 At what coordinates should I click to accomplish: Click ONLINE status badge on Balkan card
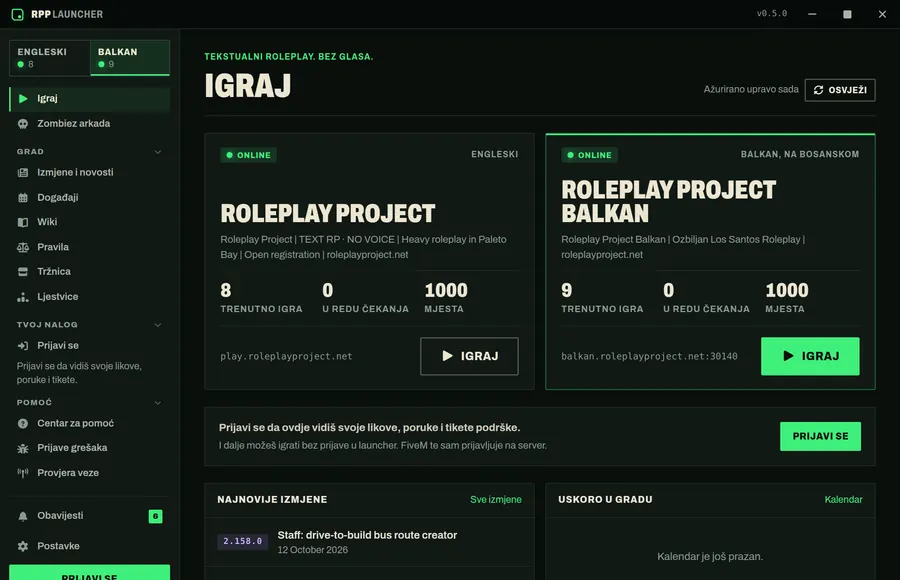pos(589,156)
